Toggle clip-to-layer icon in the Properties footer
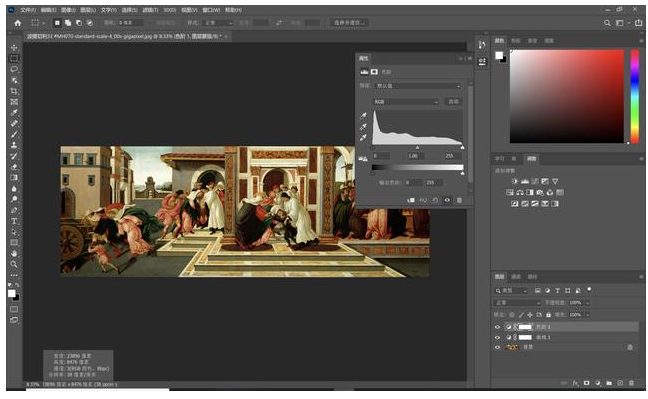 pos(411,200)
